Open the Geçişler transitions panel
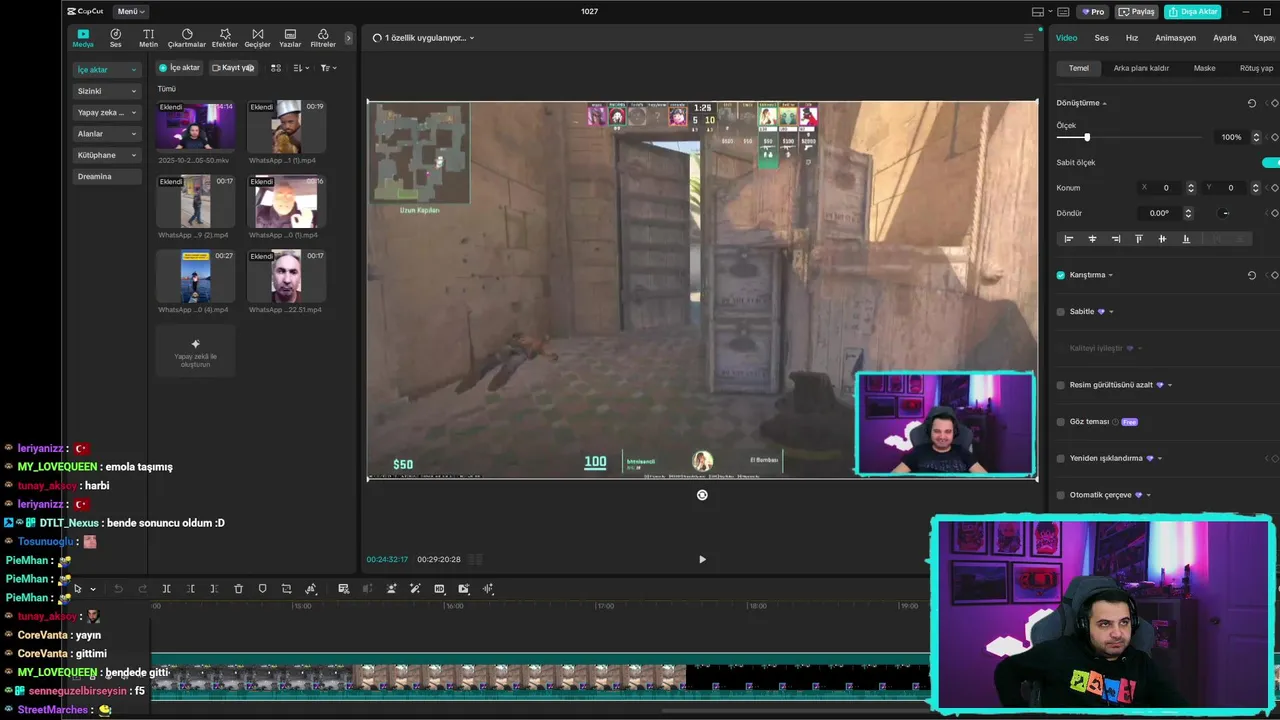This screenshot has height=720, width=1280. [x=257, y=38]
